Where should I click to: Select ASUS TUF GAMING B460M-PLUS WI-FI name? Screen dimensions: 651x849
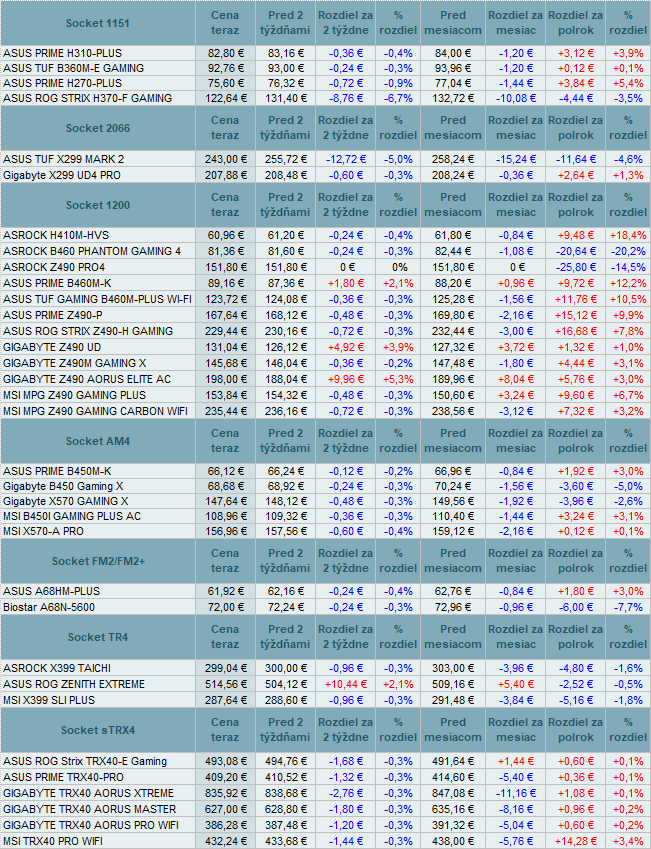[x=97, y=299]
